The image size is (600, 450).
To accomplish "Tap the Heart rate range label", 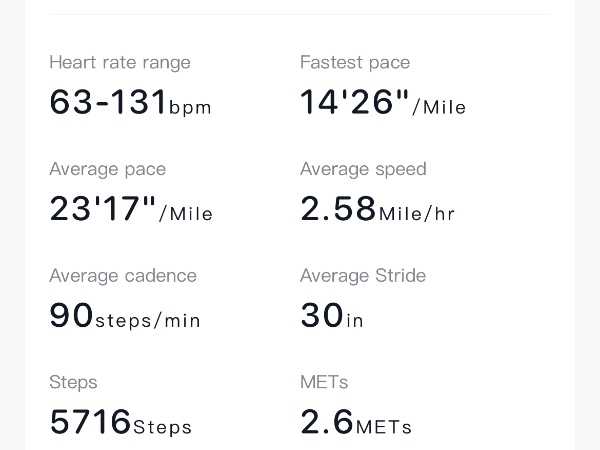I will click(119, 63).
